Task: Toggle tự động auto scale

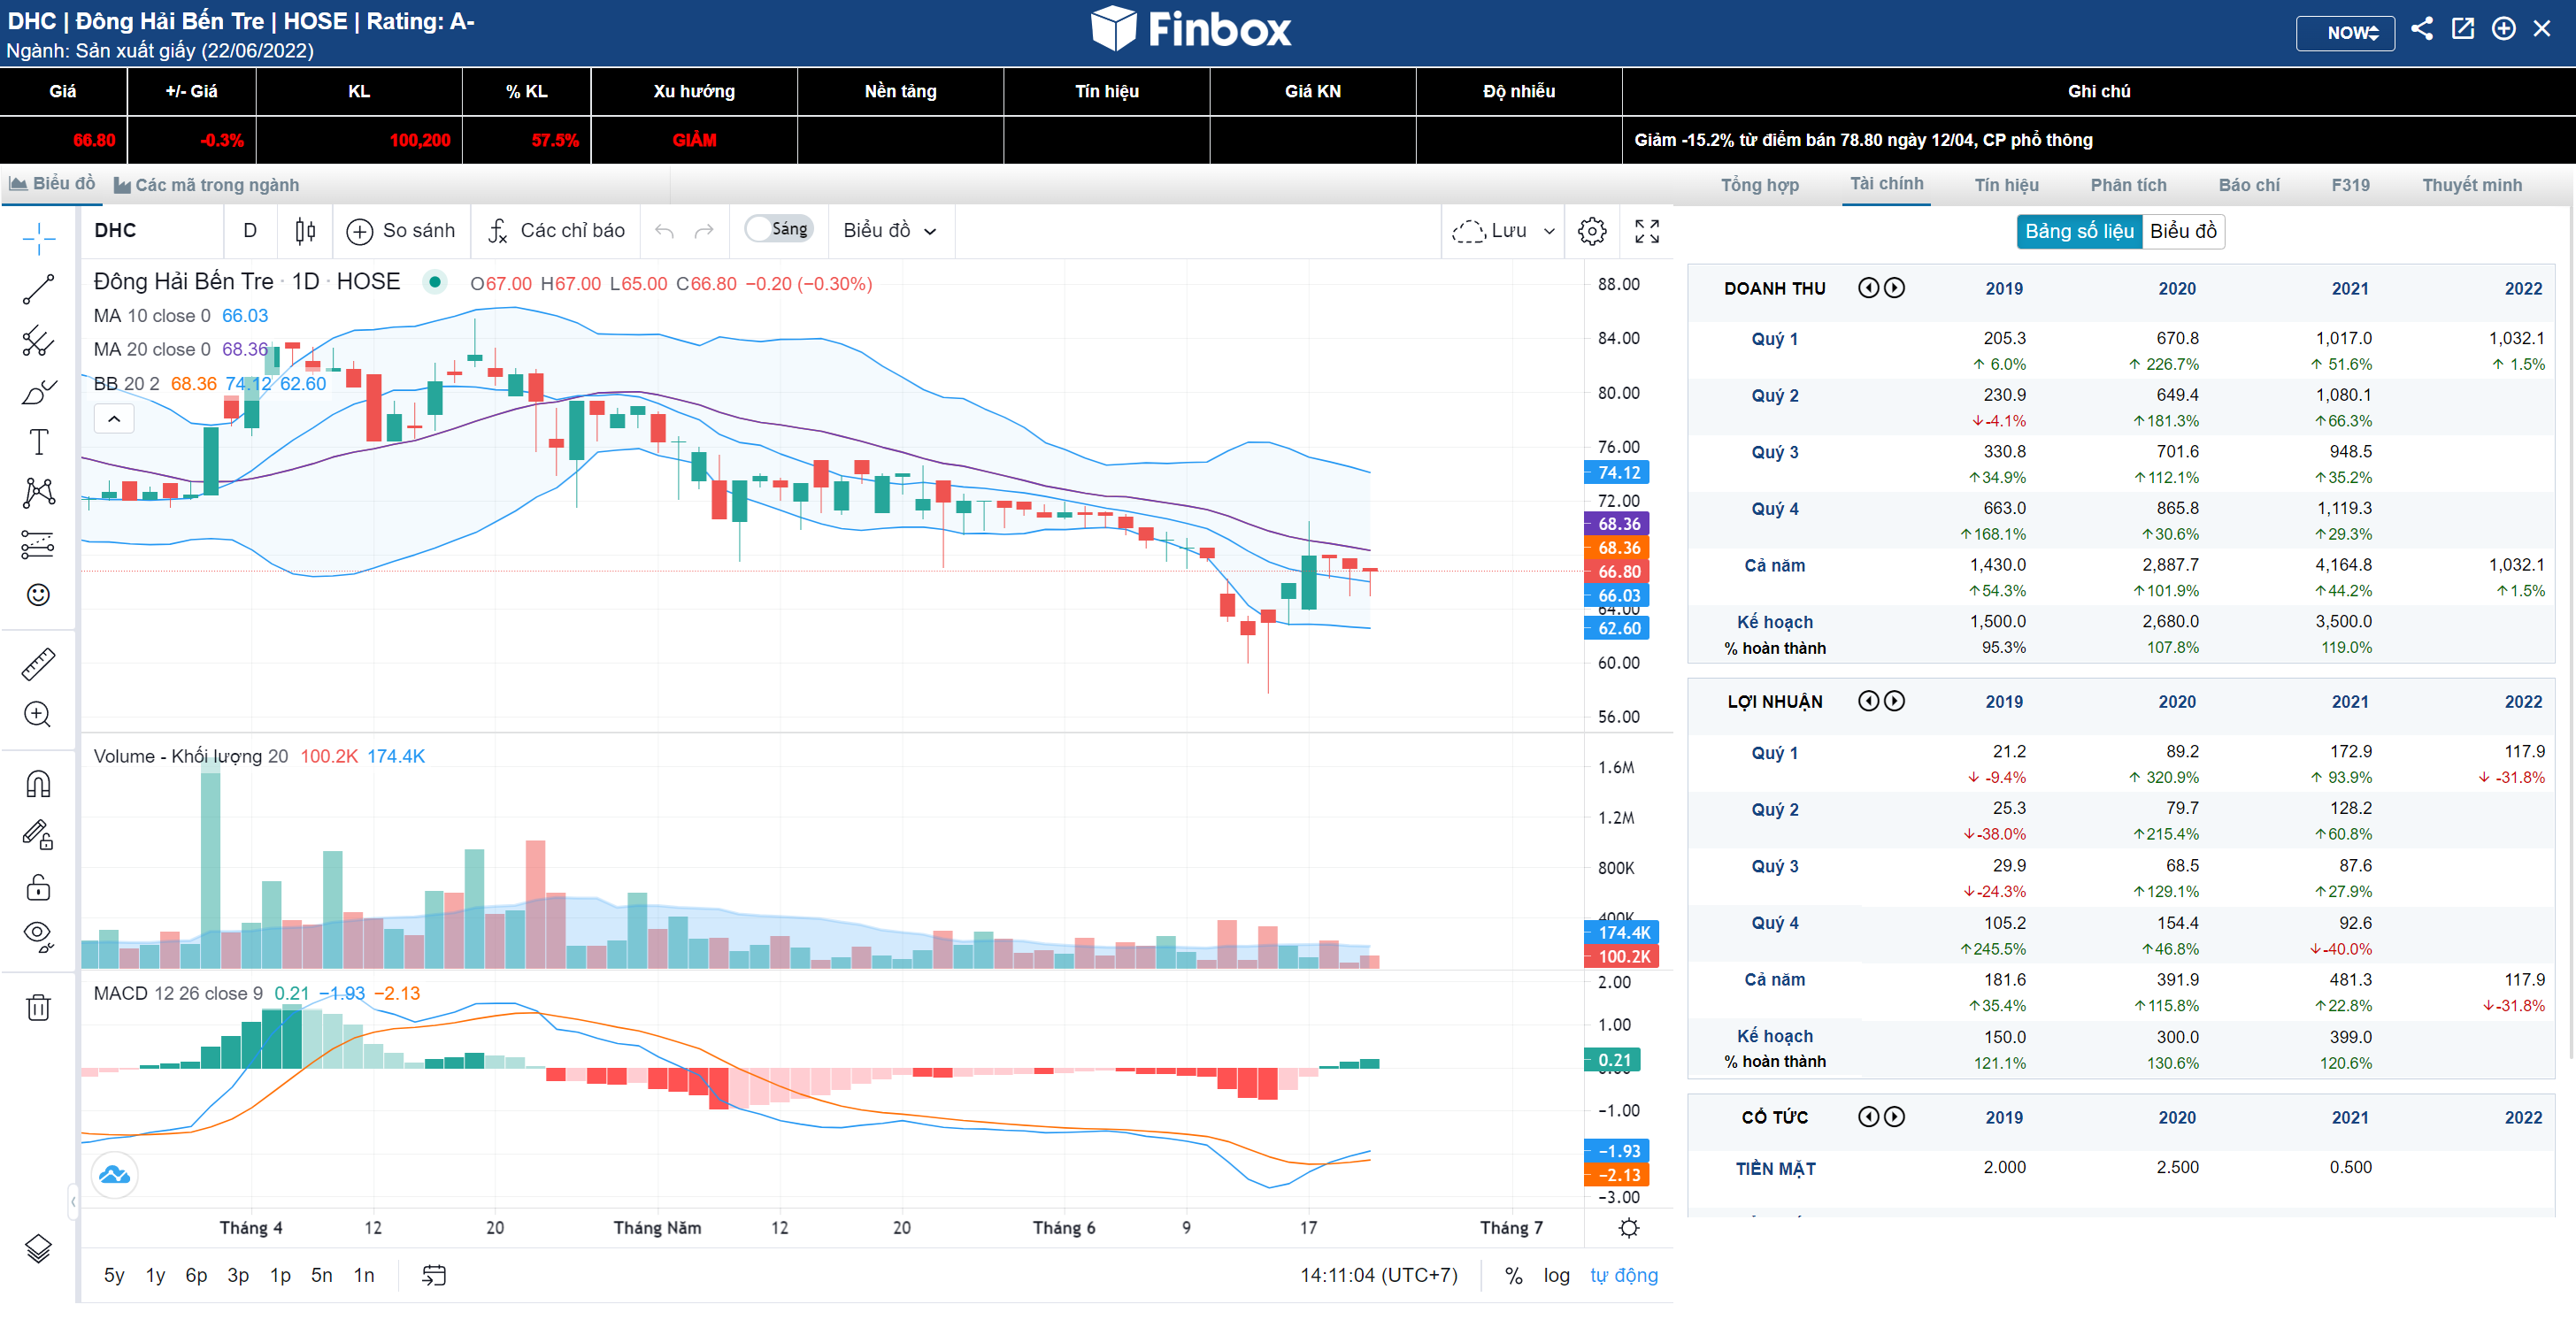Action: coord(1624,1275)
